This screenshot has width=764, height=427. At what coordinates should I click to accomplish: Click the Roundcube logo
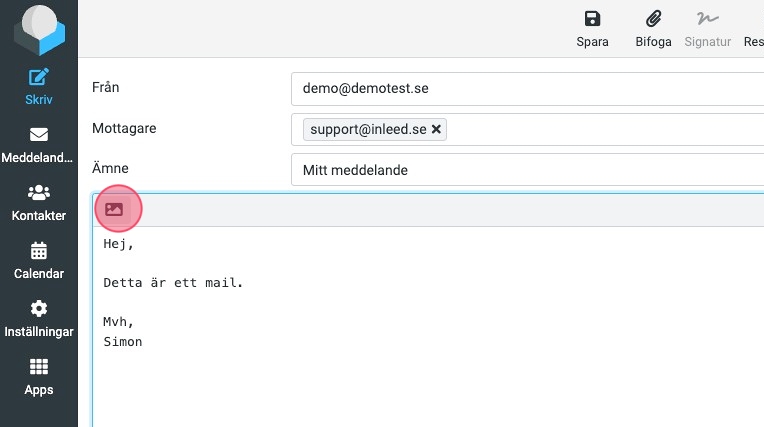point(38,29)
